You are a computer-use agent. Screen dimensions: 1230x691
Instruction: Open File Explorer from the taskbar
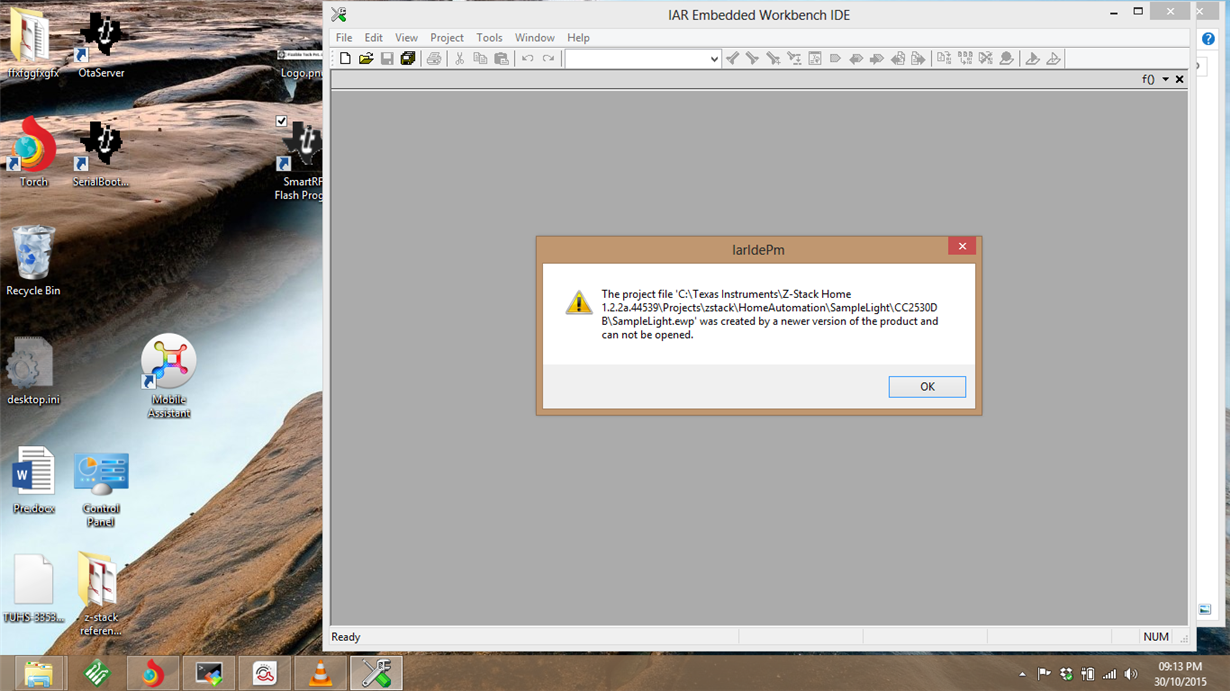tap(38, 674)
